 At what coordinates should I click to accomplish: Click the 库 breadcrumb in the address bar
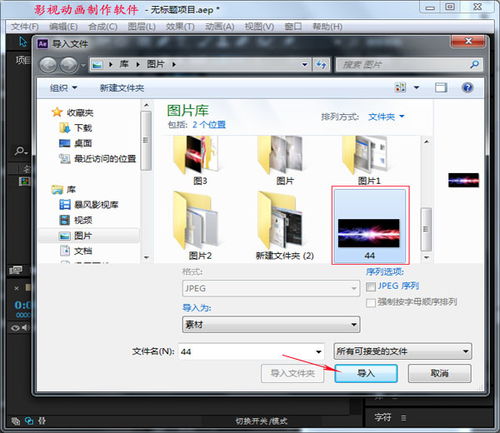click(124, 64)
